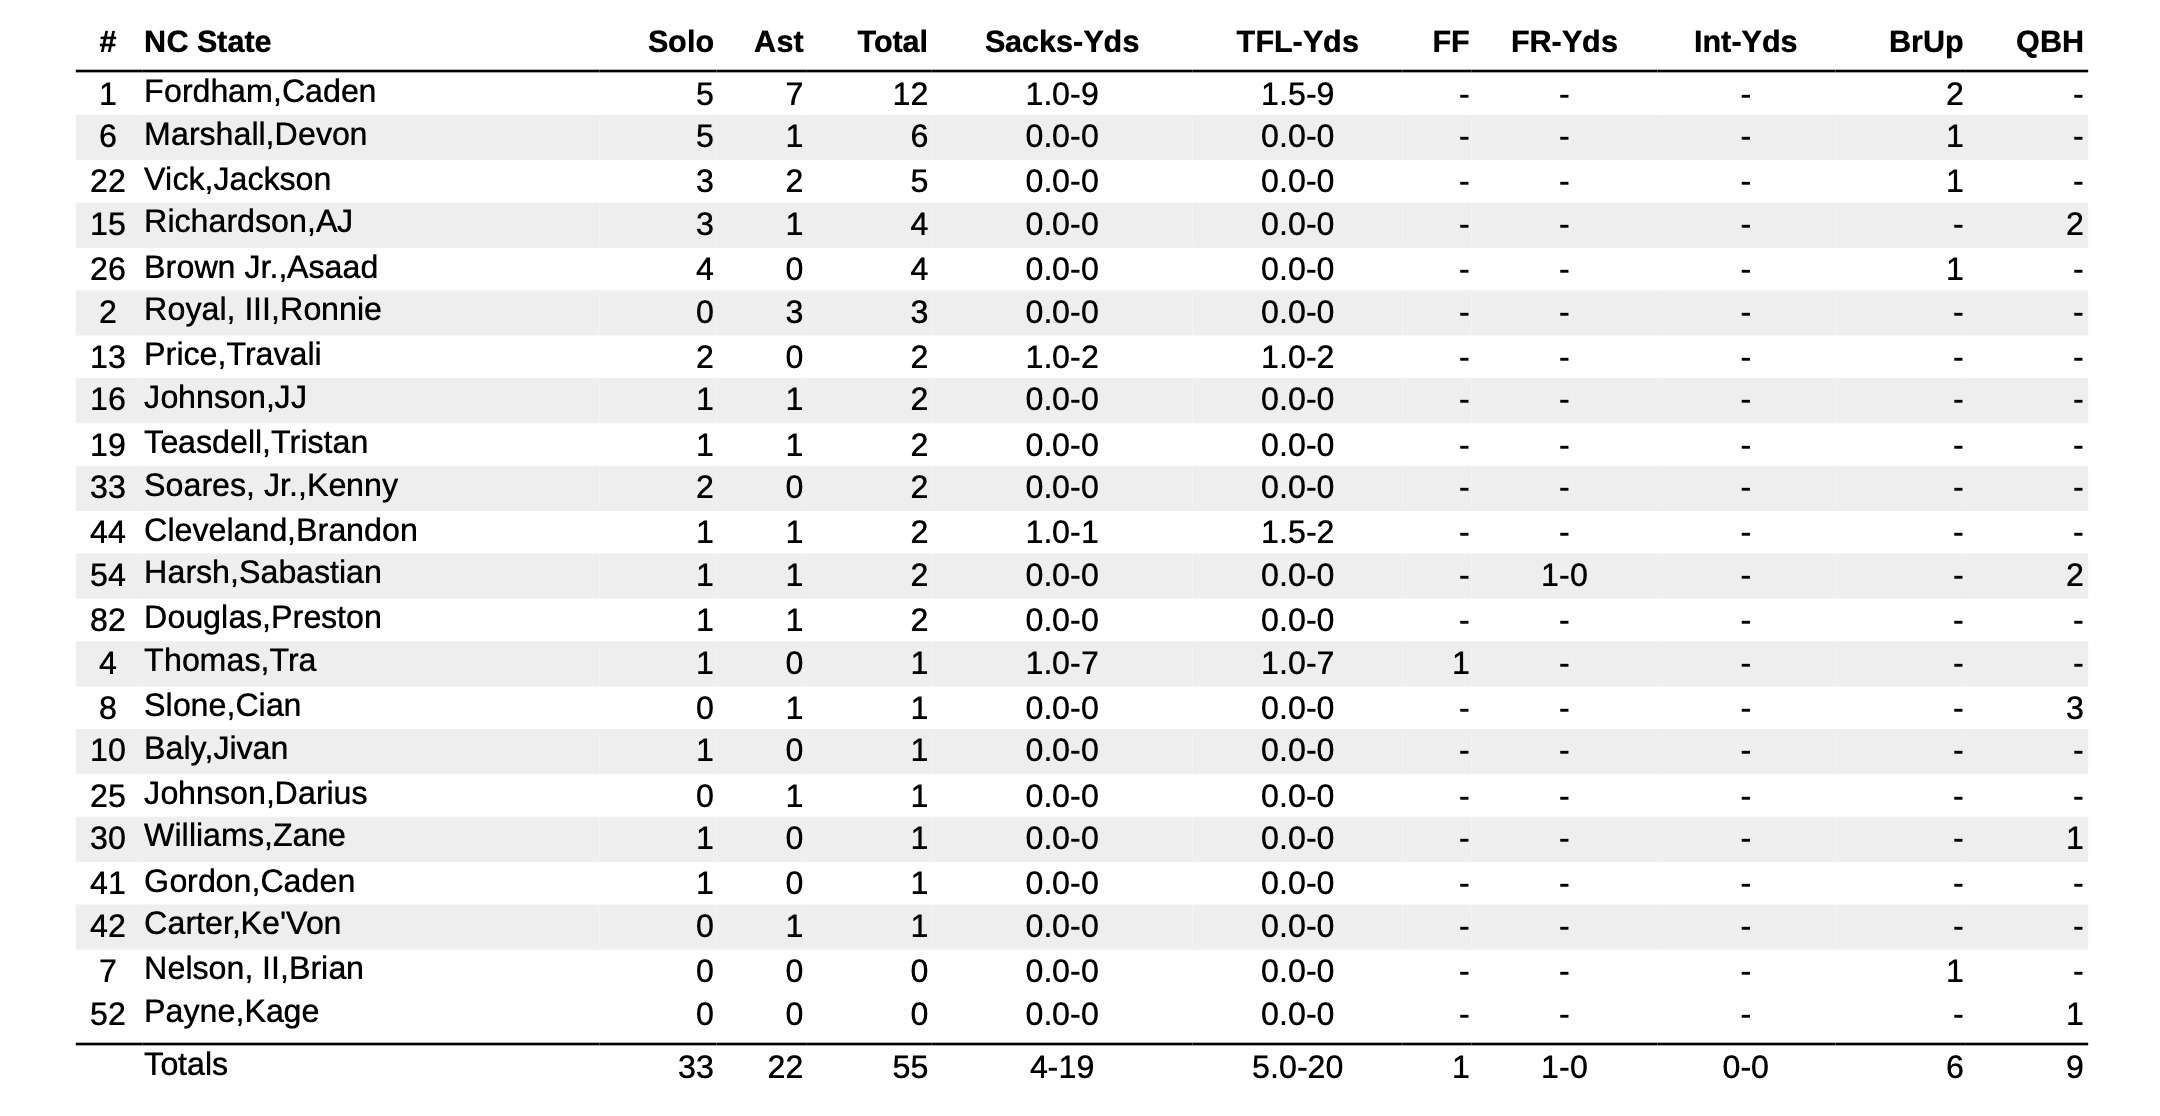Select the Totals row label
The width and height of the screenshot is (2160, 1116).
[186, 1065]
